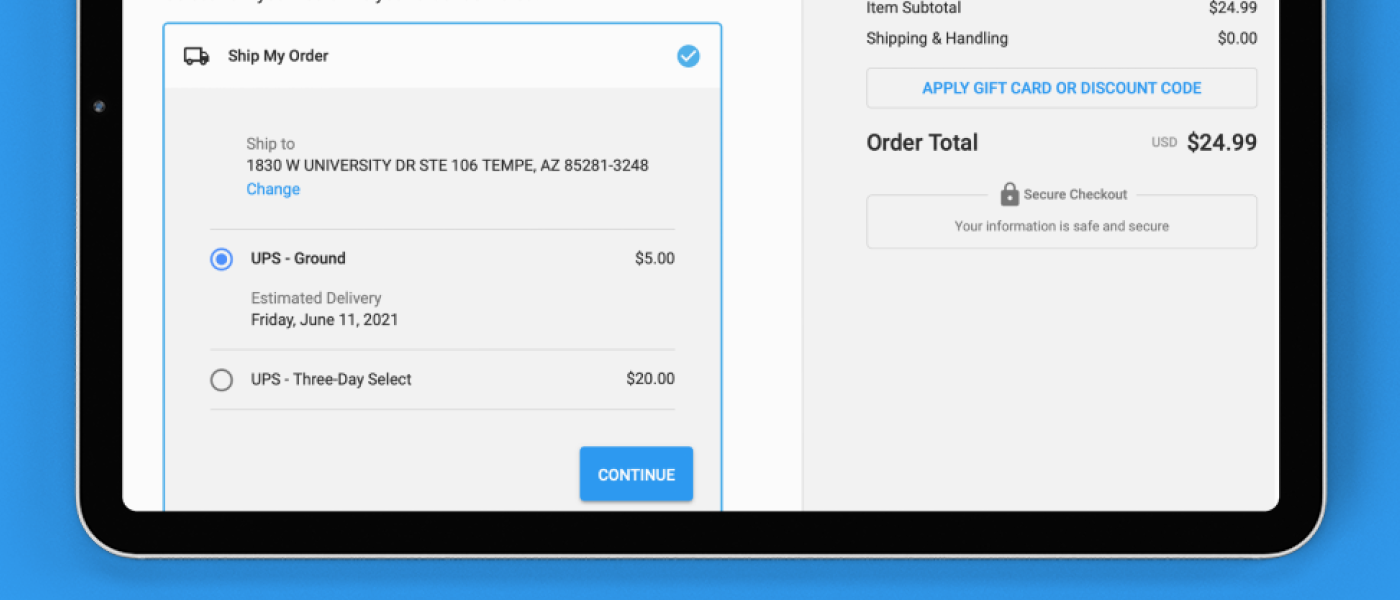Click the delivery truck icon
The width and height of the screenshot is (1400, 600).
click(196, 56)
